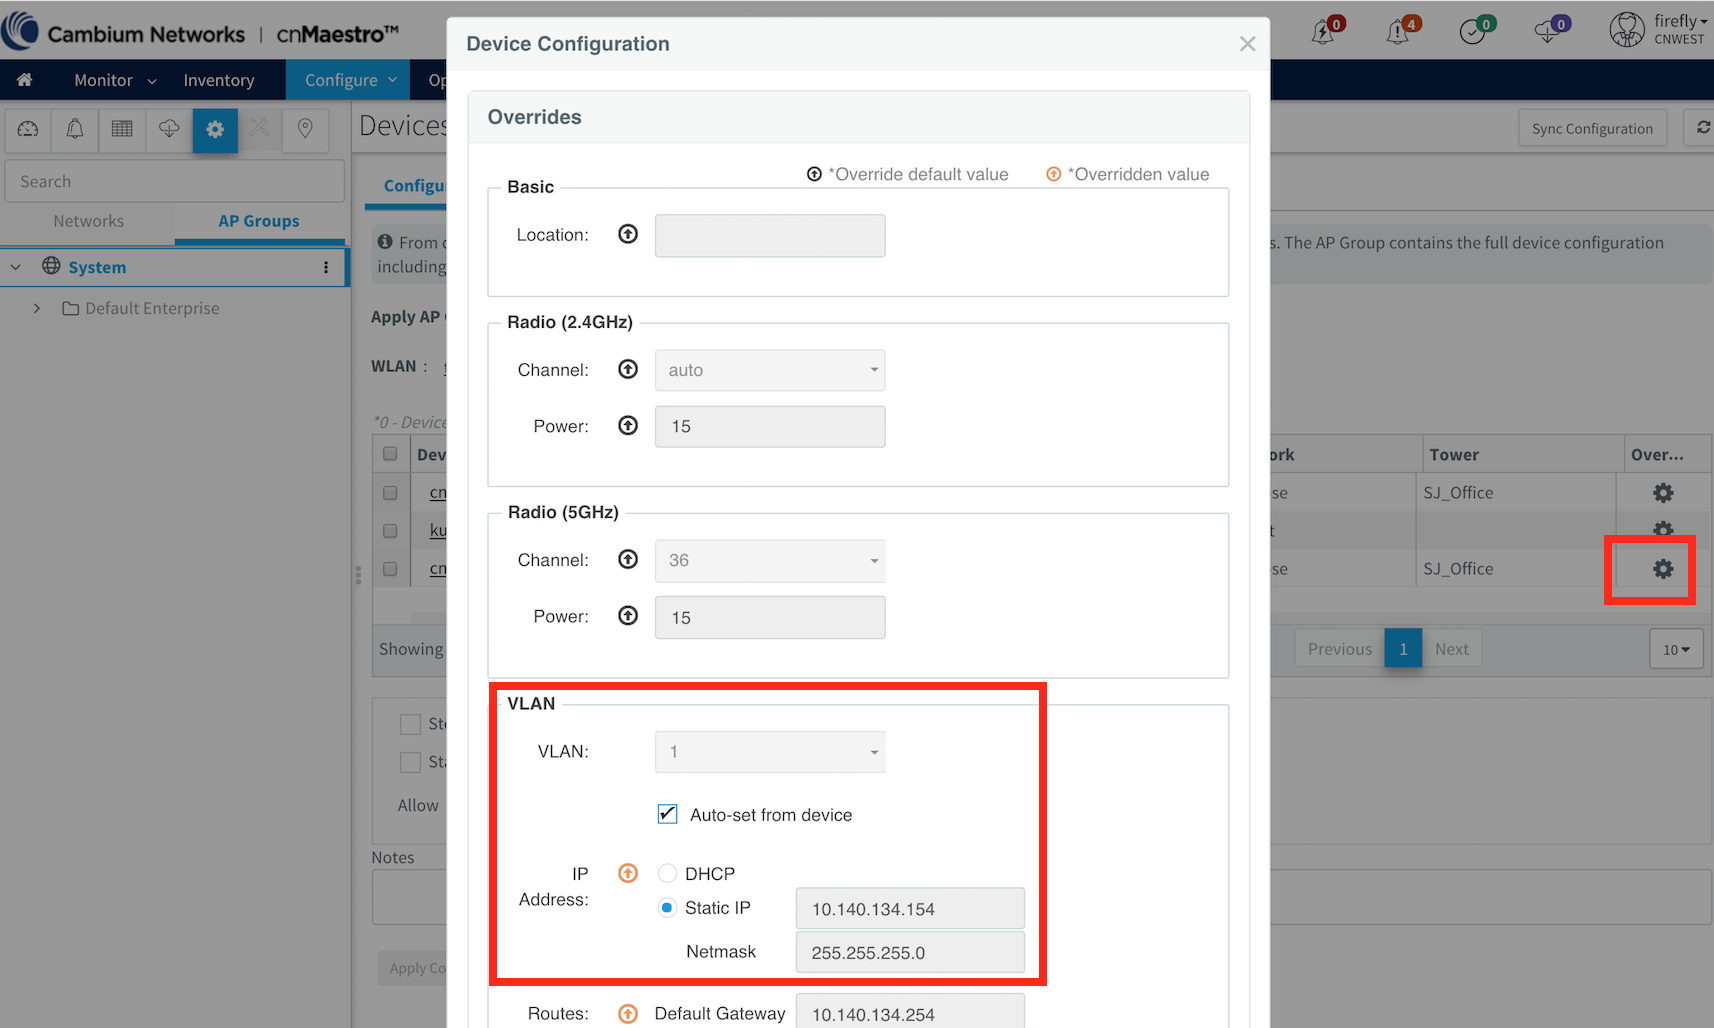This screenshot has height=1028, width=1714.
Task: Click the map location pin icon
Action: coord(305,129)
